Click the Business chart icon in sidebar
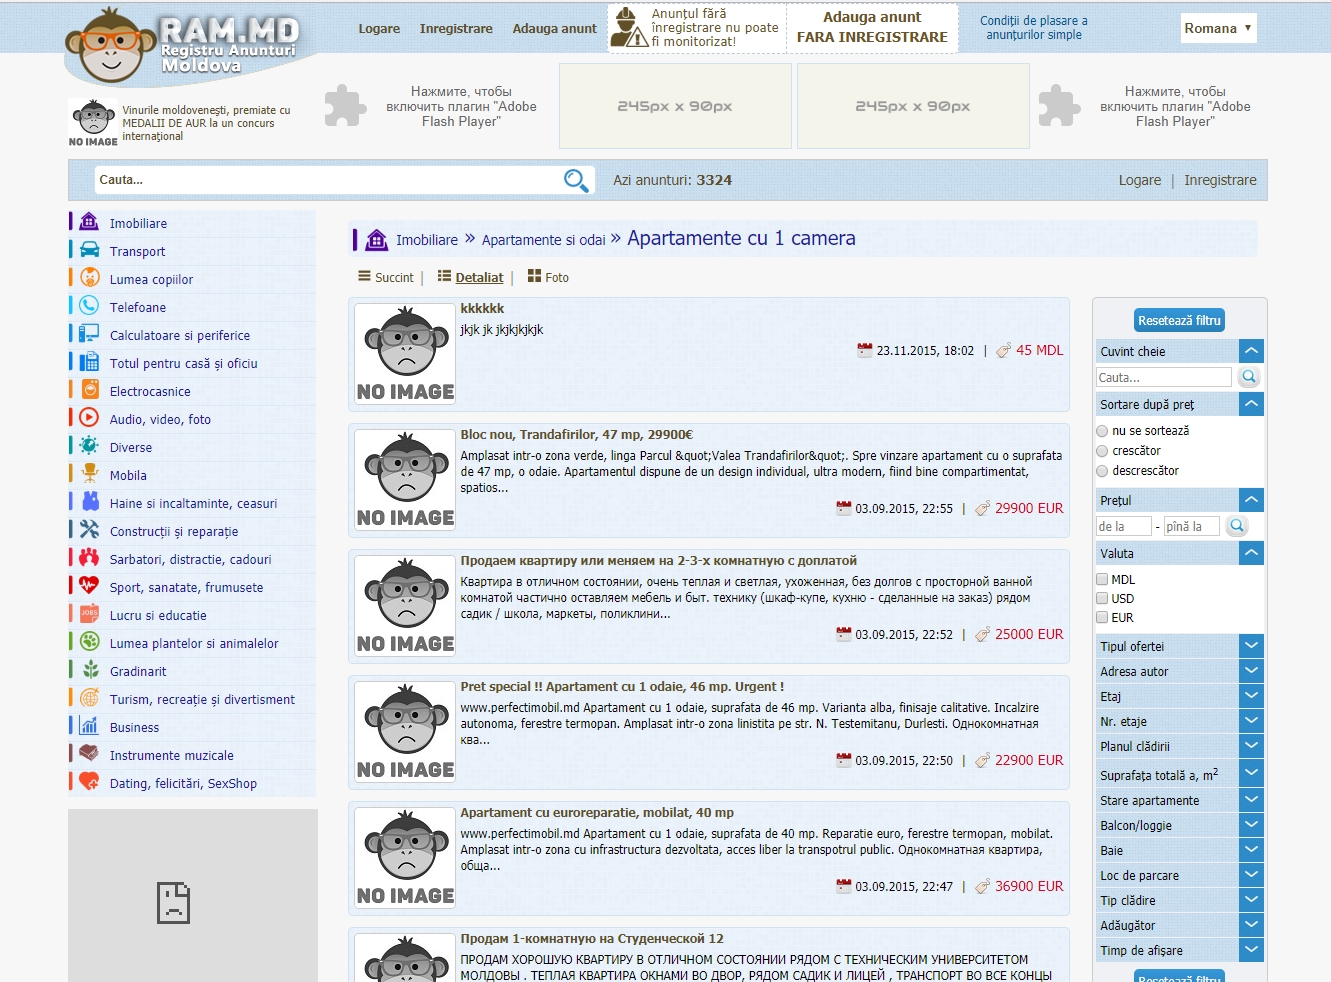Screen dimensions: 1331x982 [89, 726]
